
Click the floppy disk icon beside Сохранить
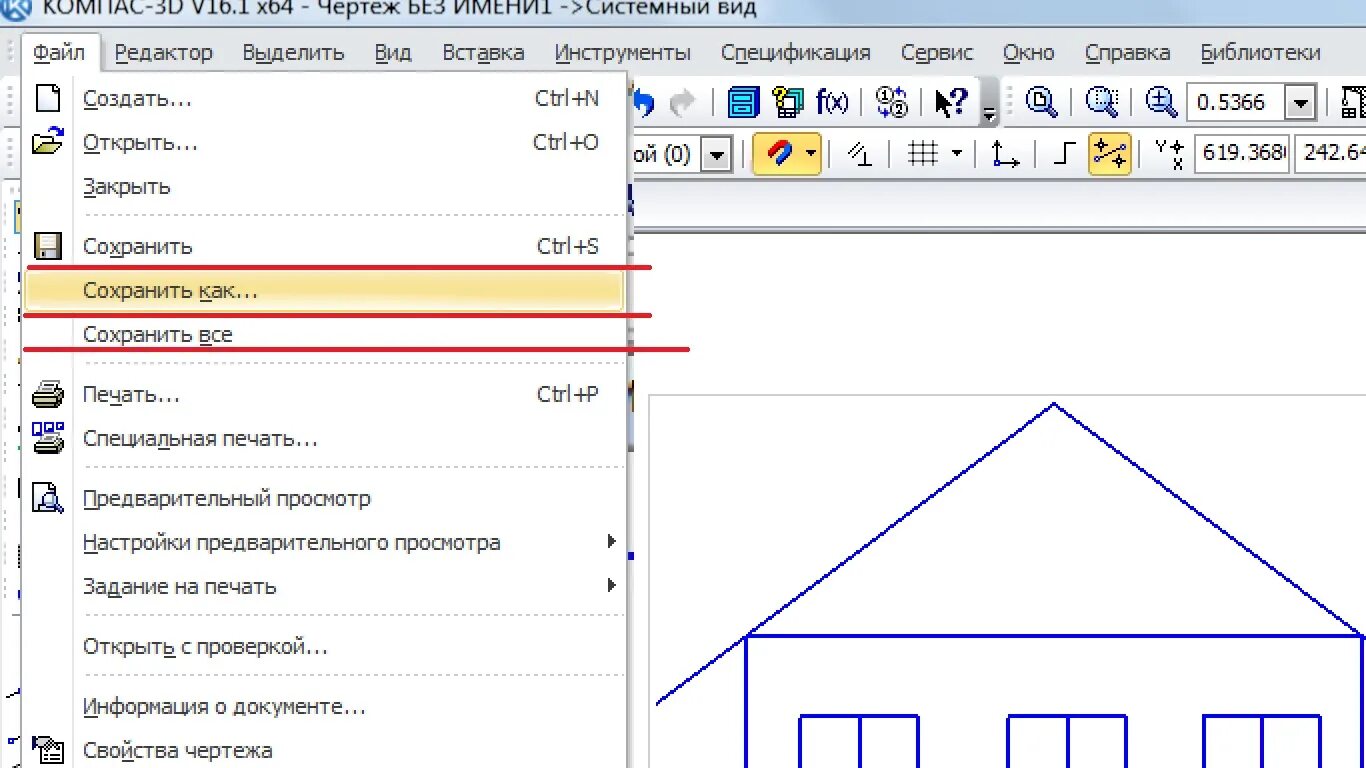click(x=47, y=246)
